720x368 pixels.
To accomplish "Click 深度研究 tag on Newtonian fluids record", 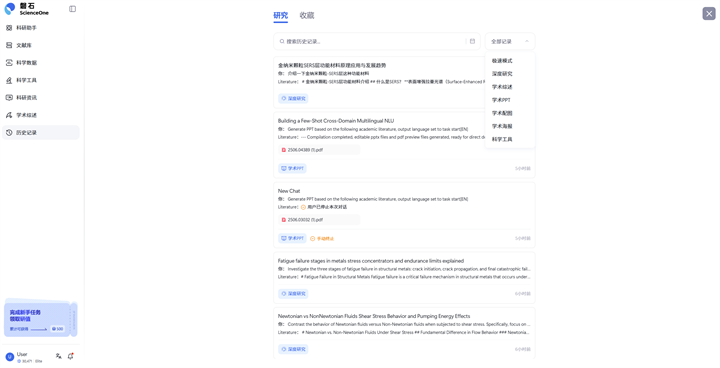I will point(293,349).
